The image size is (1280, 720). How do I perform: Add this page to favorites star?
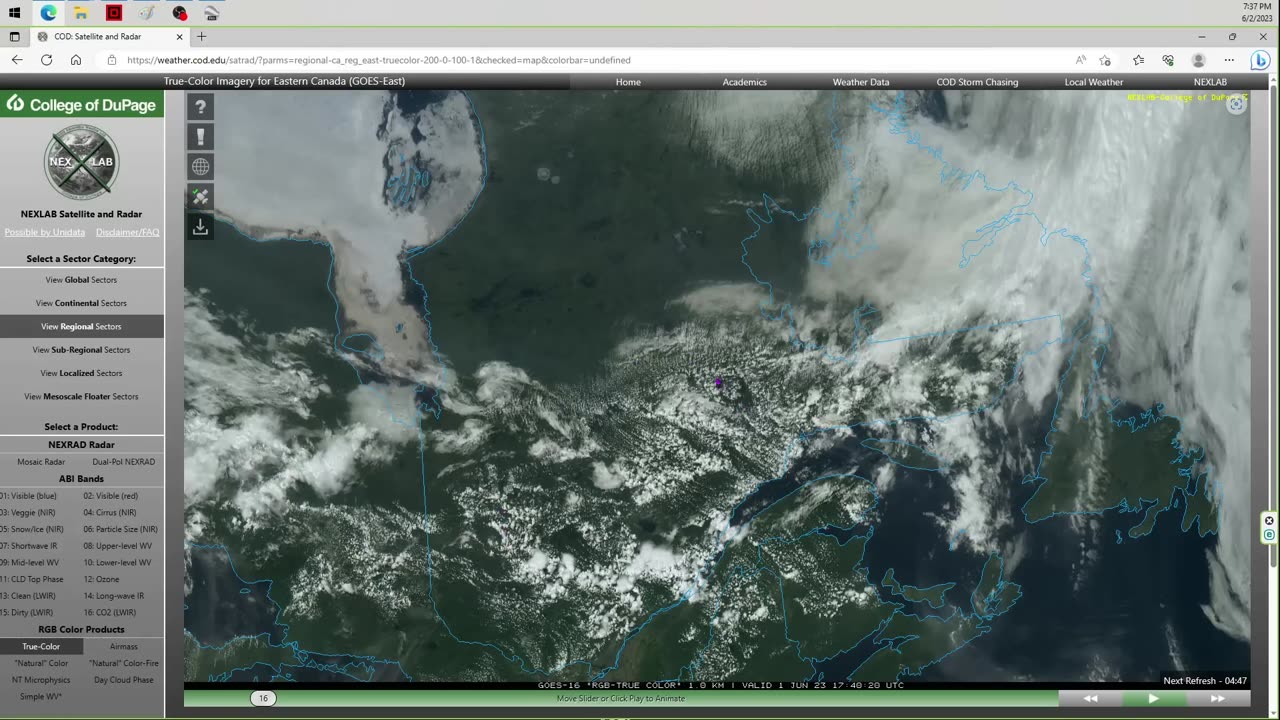[1105, 60]
